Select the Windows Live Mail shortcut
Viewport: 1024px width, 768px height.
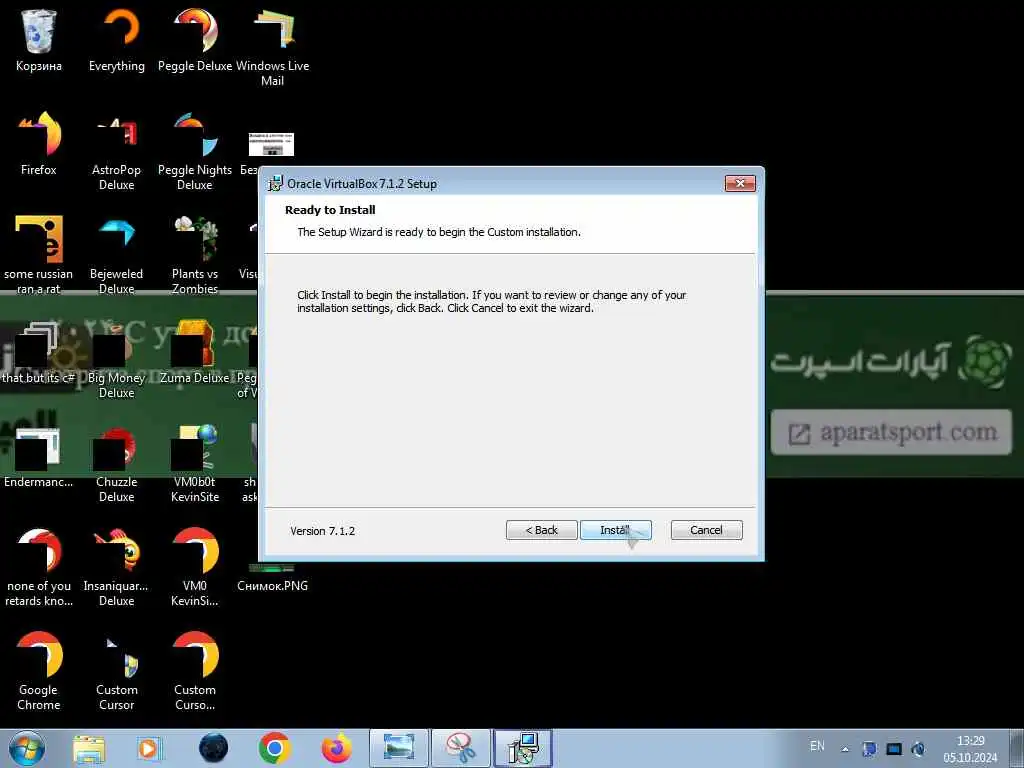click(x=272, y=48)
